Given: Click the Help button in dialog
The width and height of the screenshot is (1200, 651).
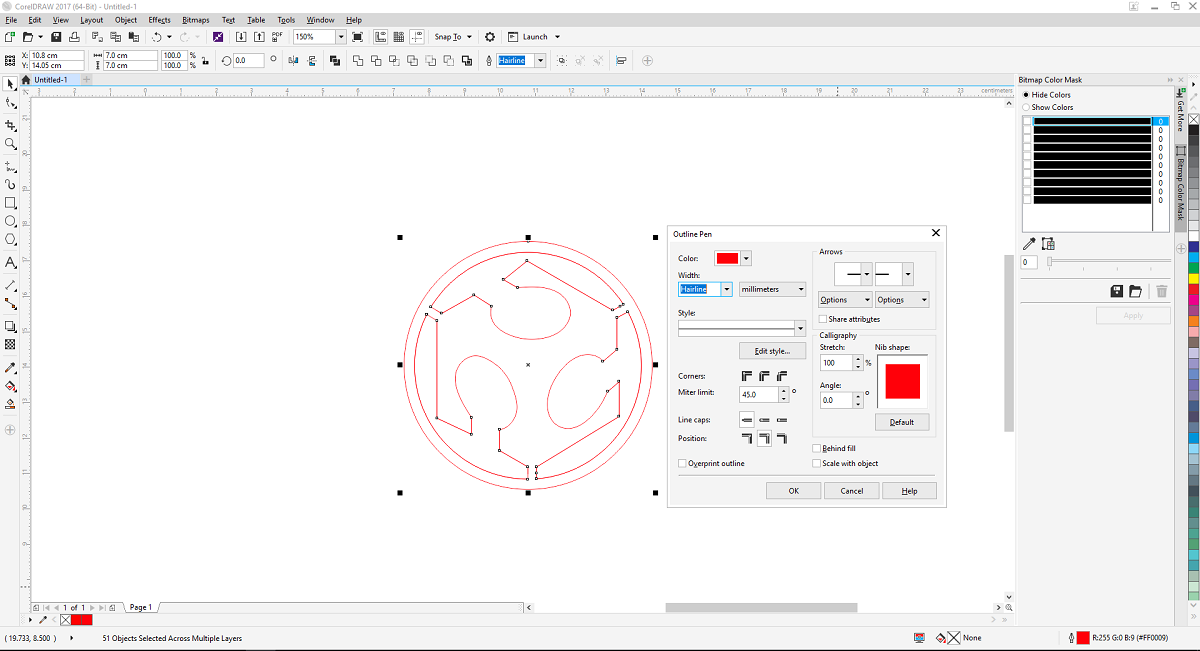Looking at the screenshot, I should pyautogui.click(x=909, y=491).
